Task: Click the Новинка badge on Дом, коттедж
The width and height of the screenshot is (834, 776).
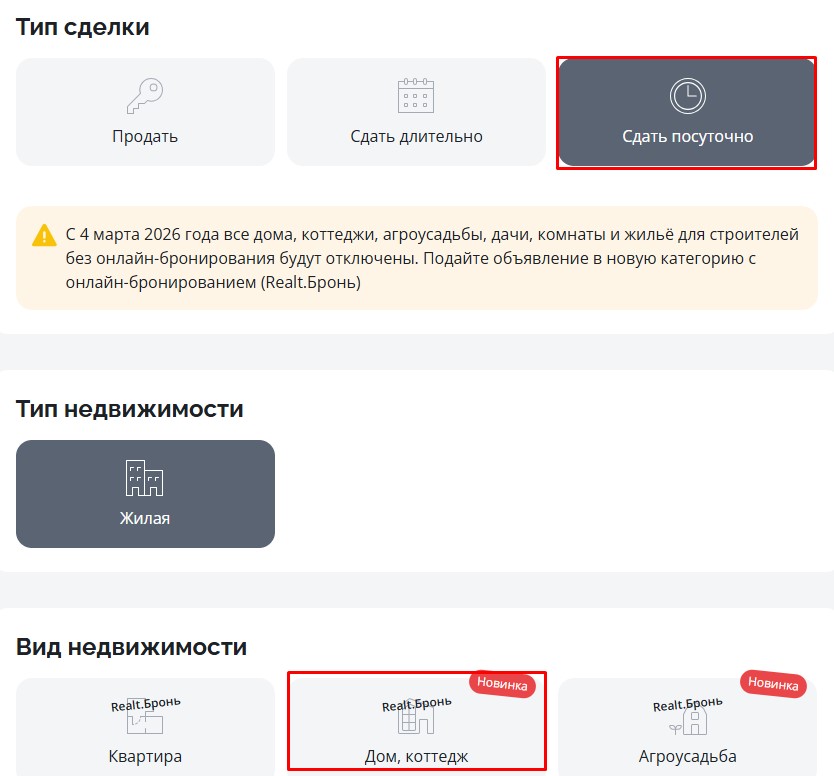Action: 502,685
